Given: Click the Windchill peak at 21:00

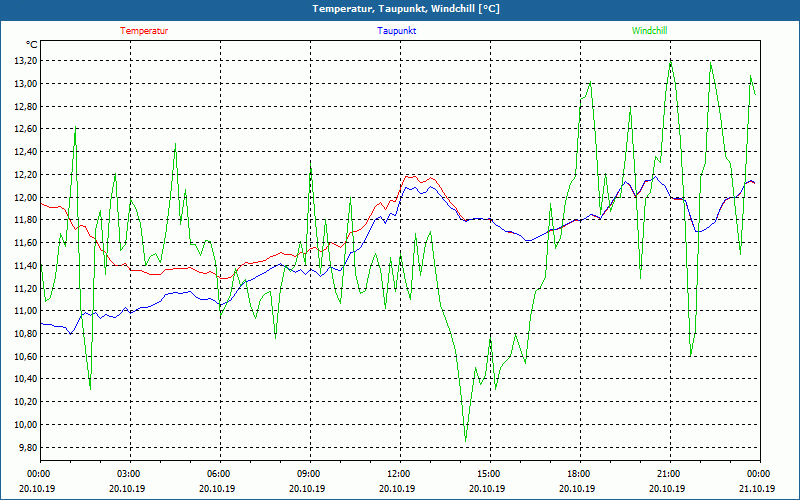Looking at the screenshot, I should pyautogui.click(x=670, y=61).
